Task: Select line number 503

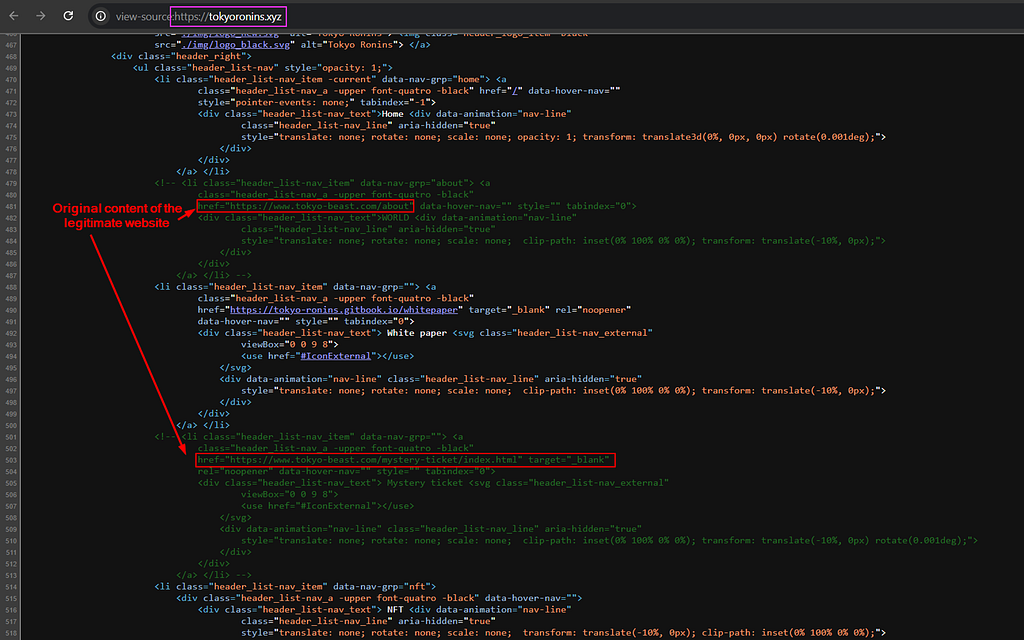Action: [x=10, y=460]
